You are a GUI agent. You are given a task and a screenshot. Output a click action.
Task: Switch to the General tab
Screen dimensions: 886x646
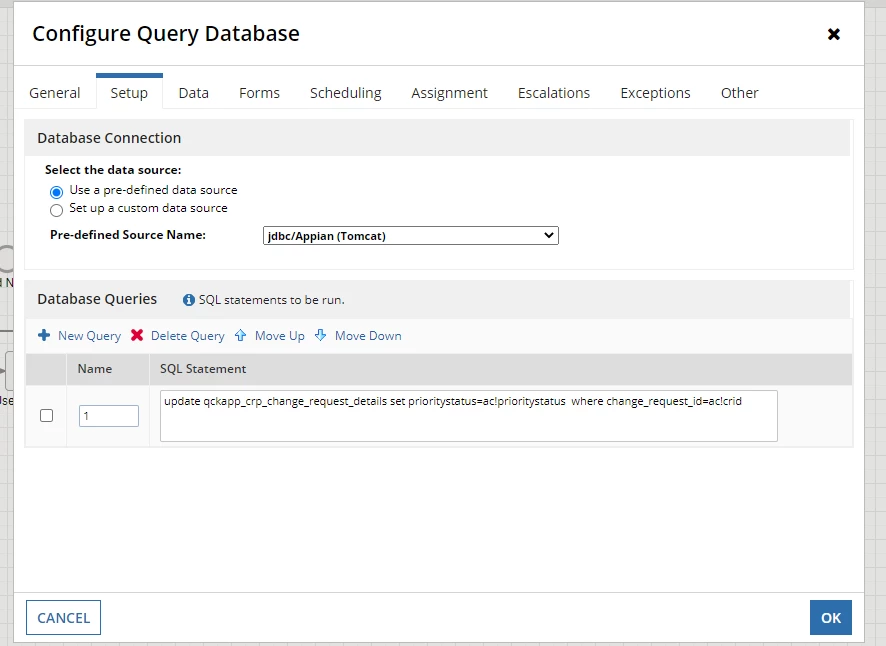tap(55, 93)
